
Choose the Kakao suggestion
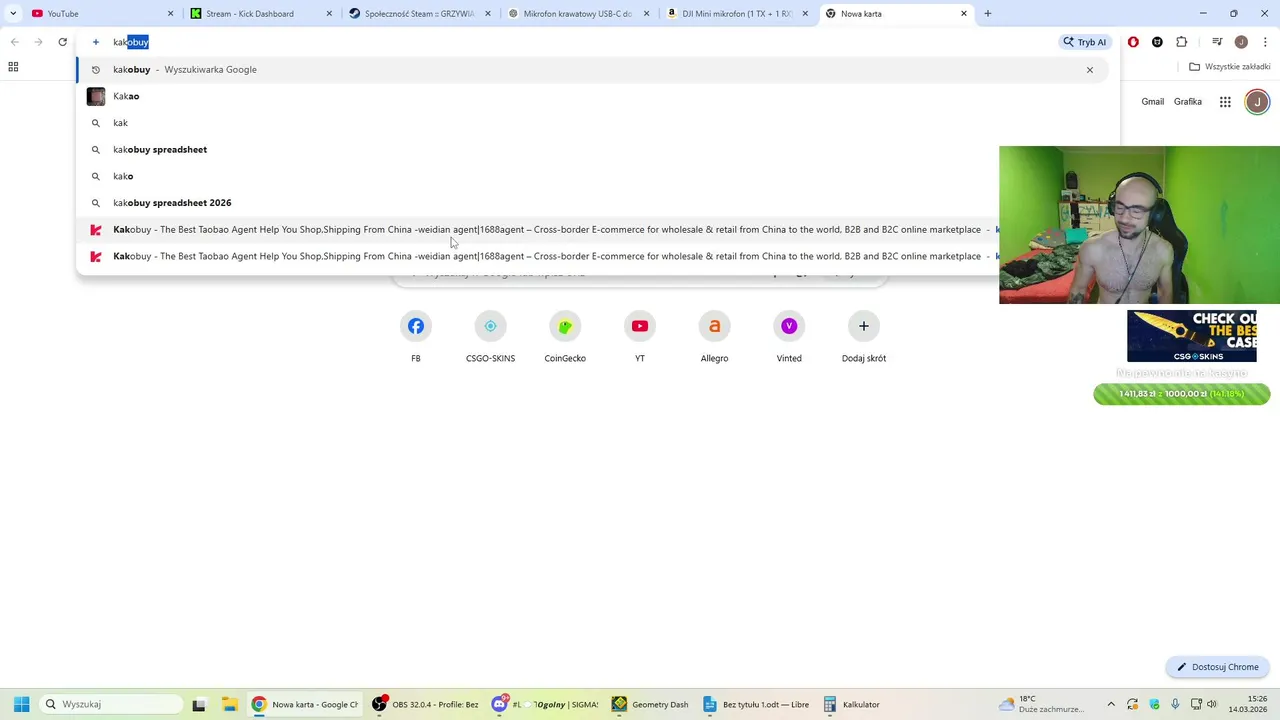point(590,96)
